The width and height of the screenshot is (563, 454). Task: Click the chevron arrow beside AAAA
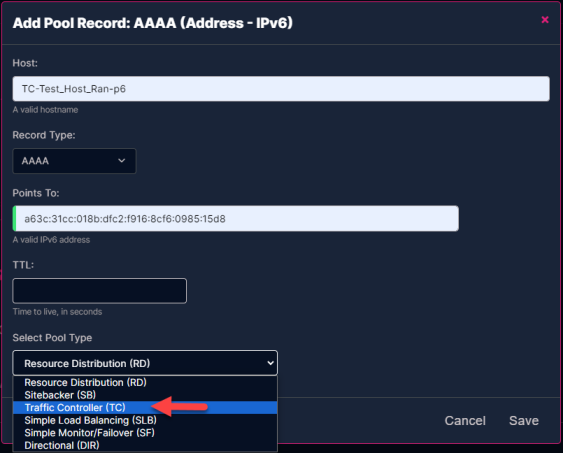click(x=122, y=161)
